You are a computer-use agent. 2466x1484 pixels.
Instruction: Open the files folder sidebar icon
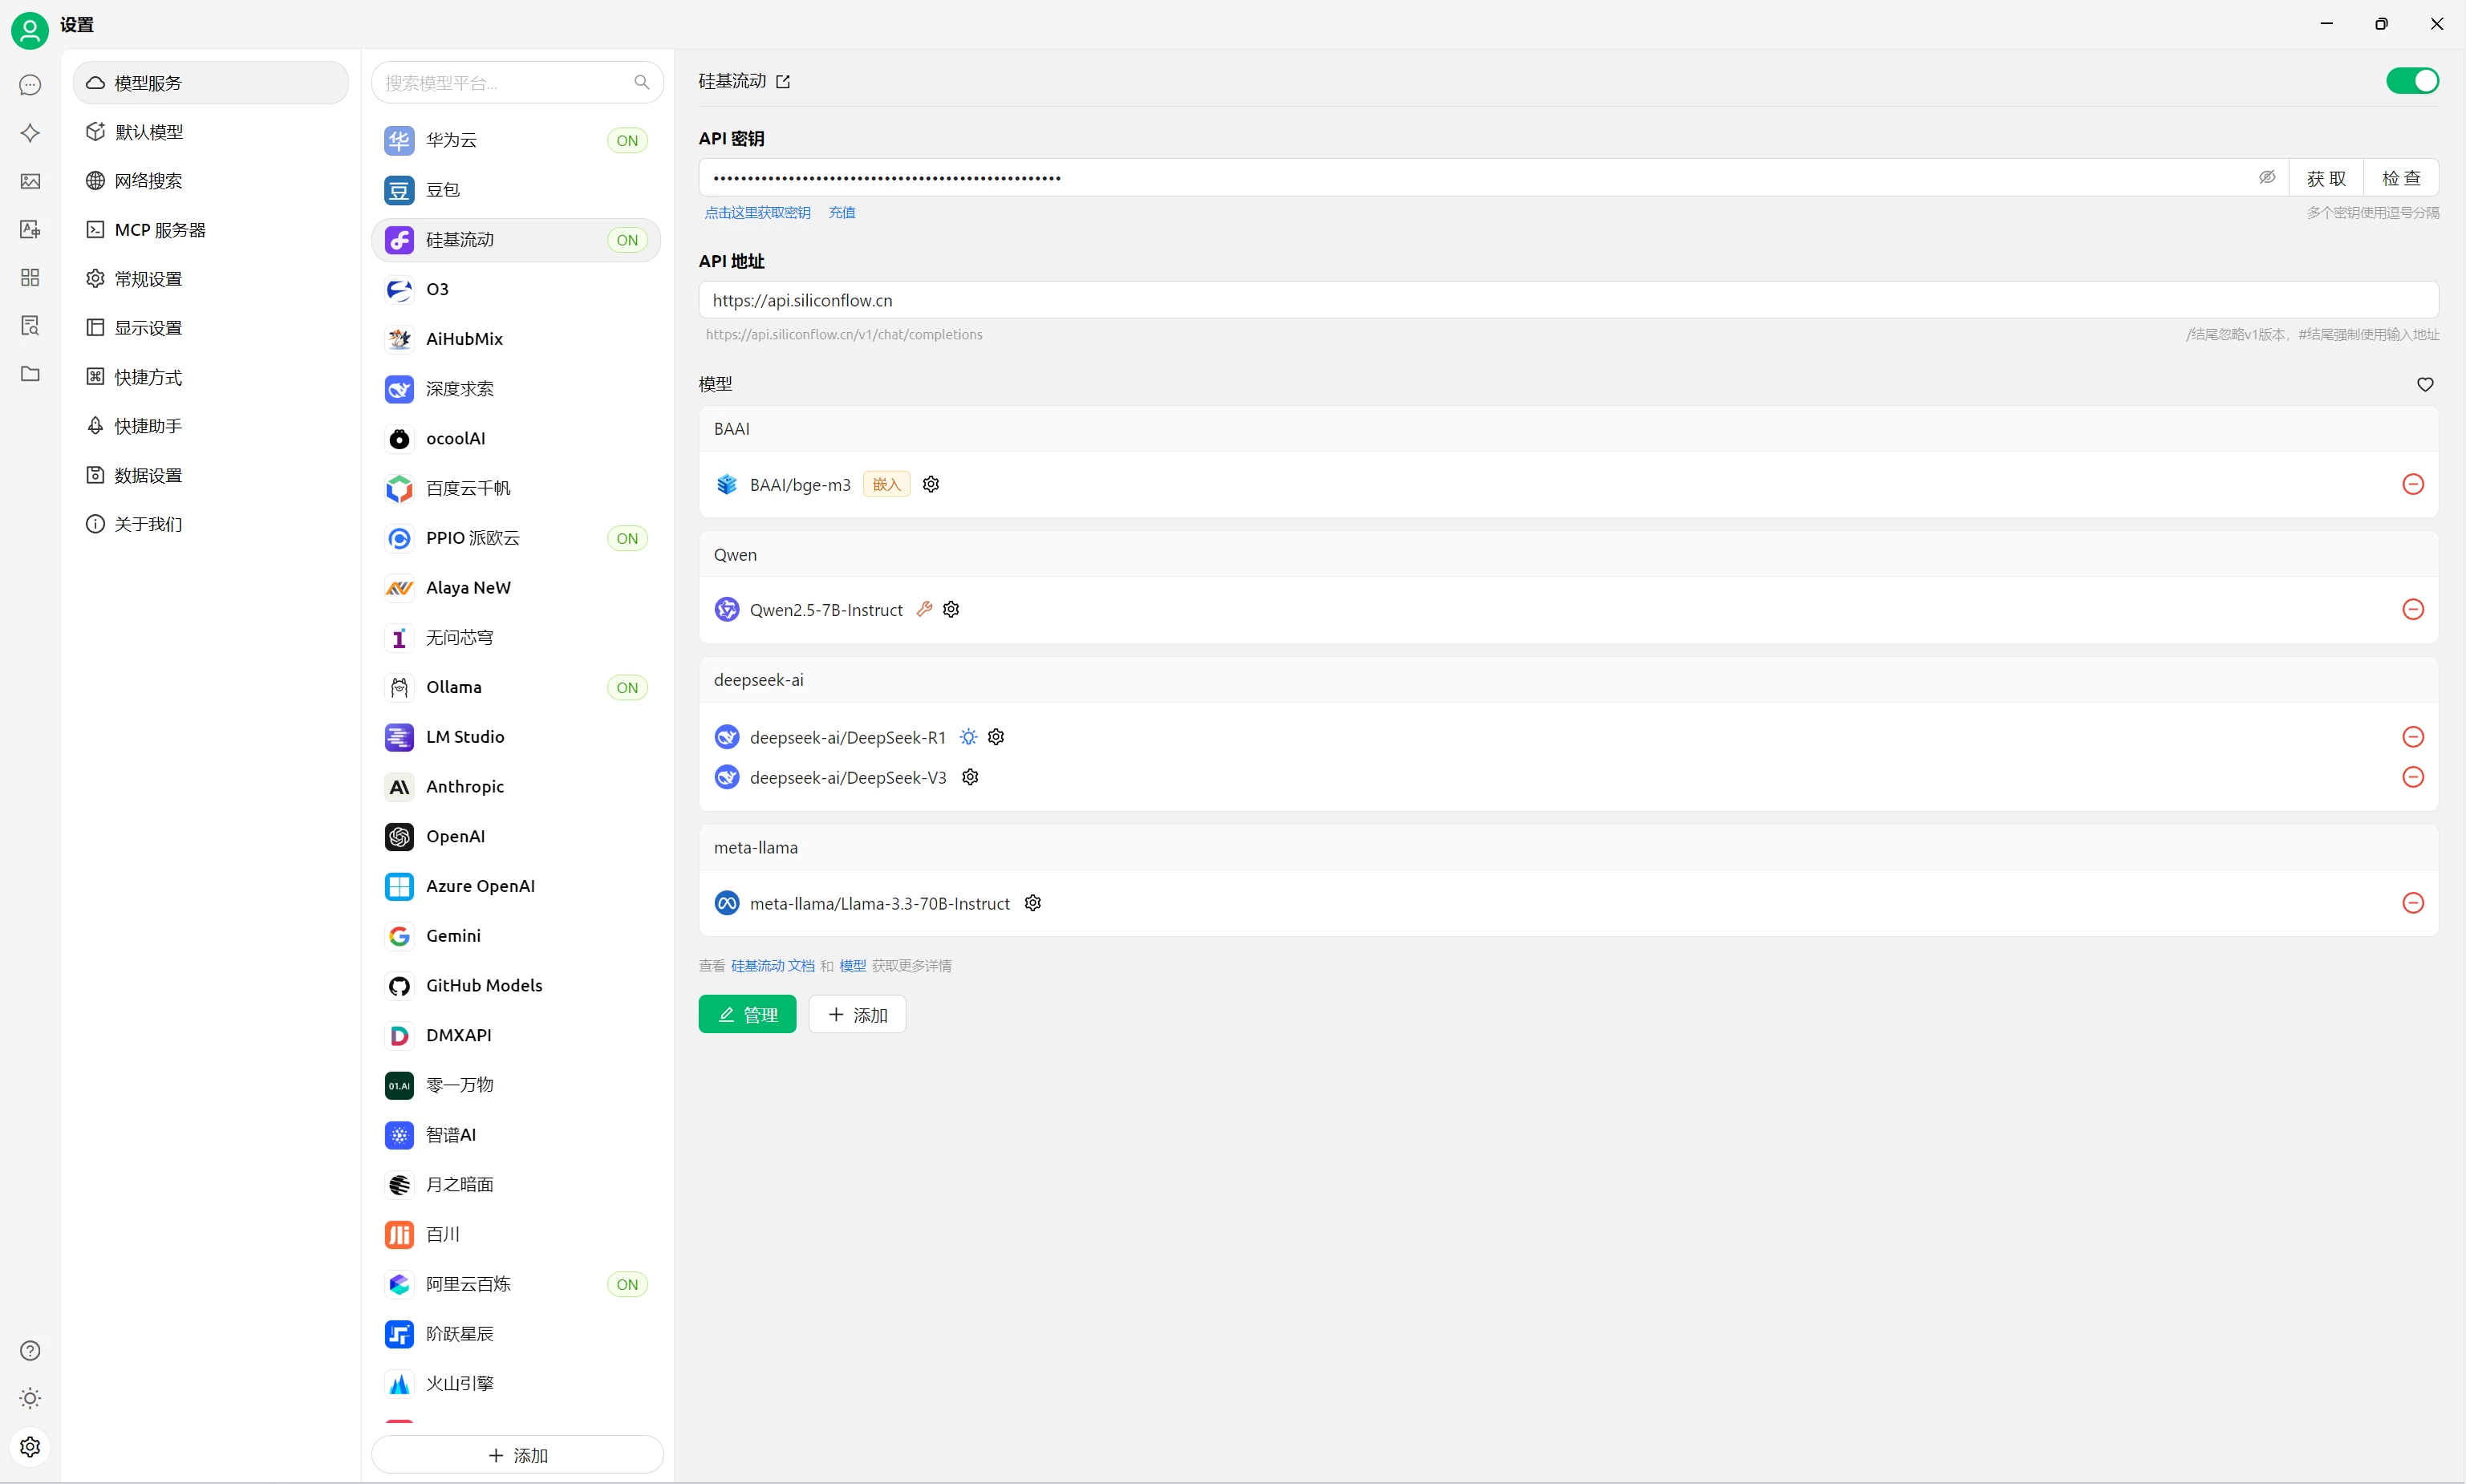[30, 373]
